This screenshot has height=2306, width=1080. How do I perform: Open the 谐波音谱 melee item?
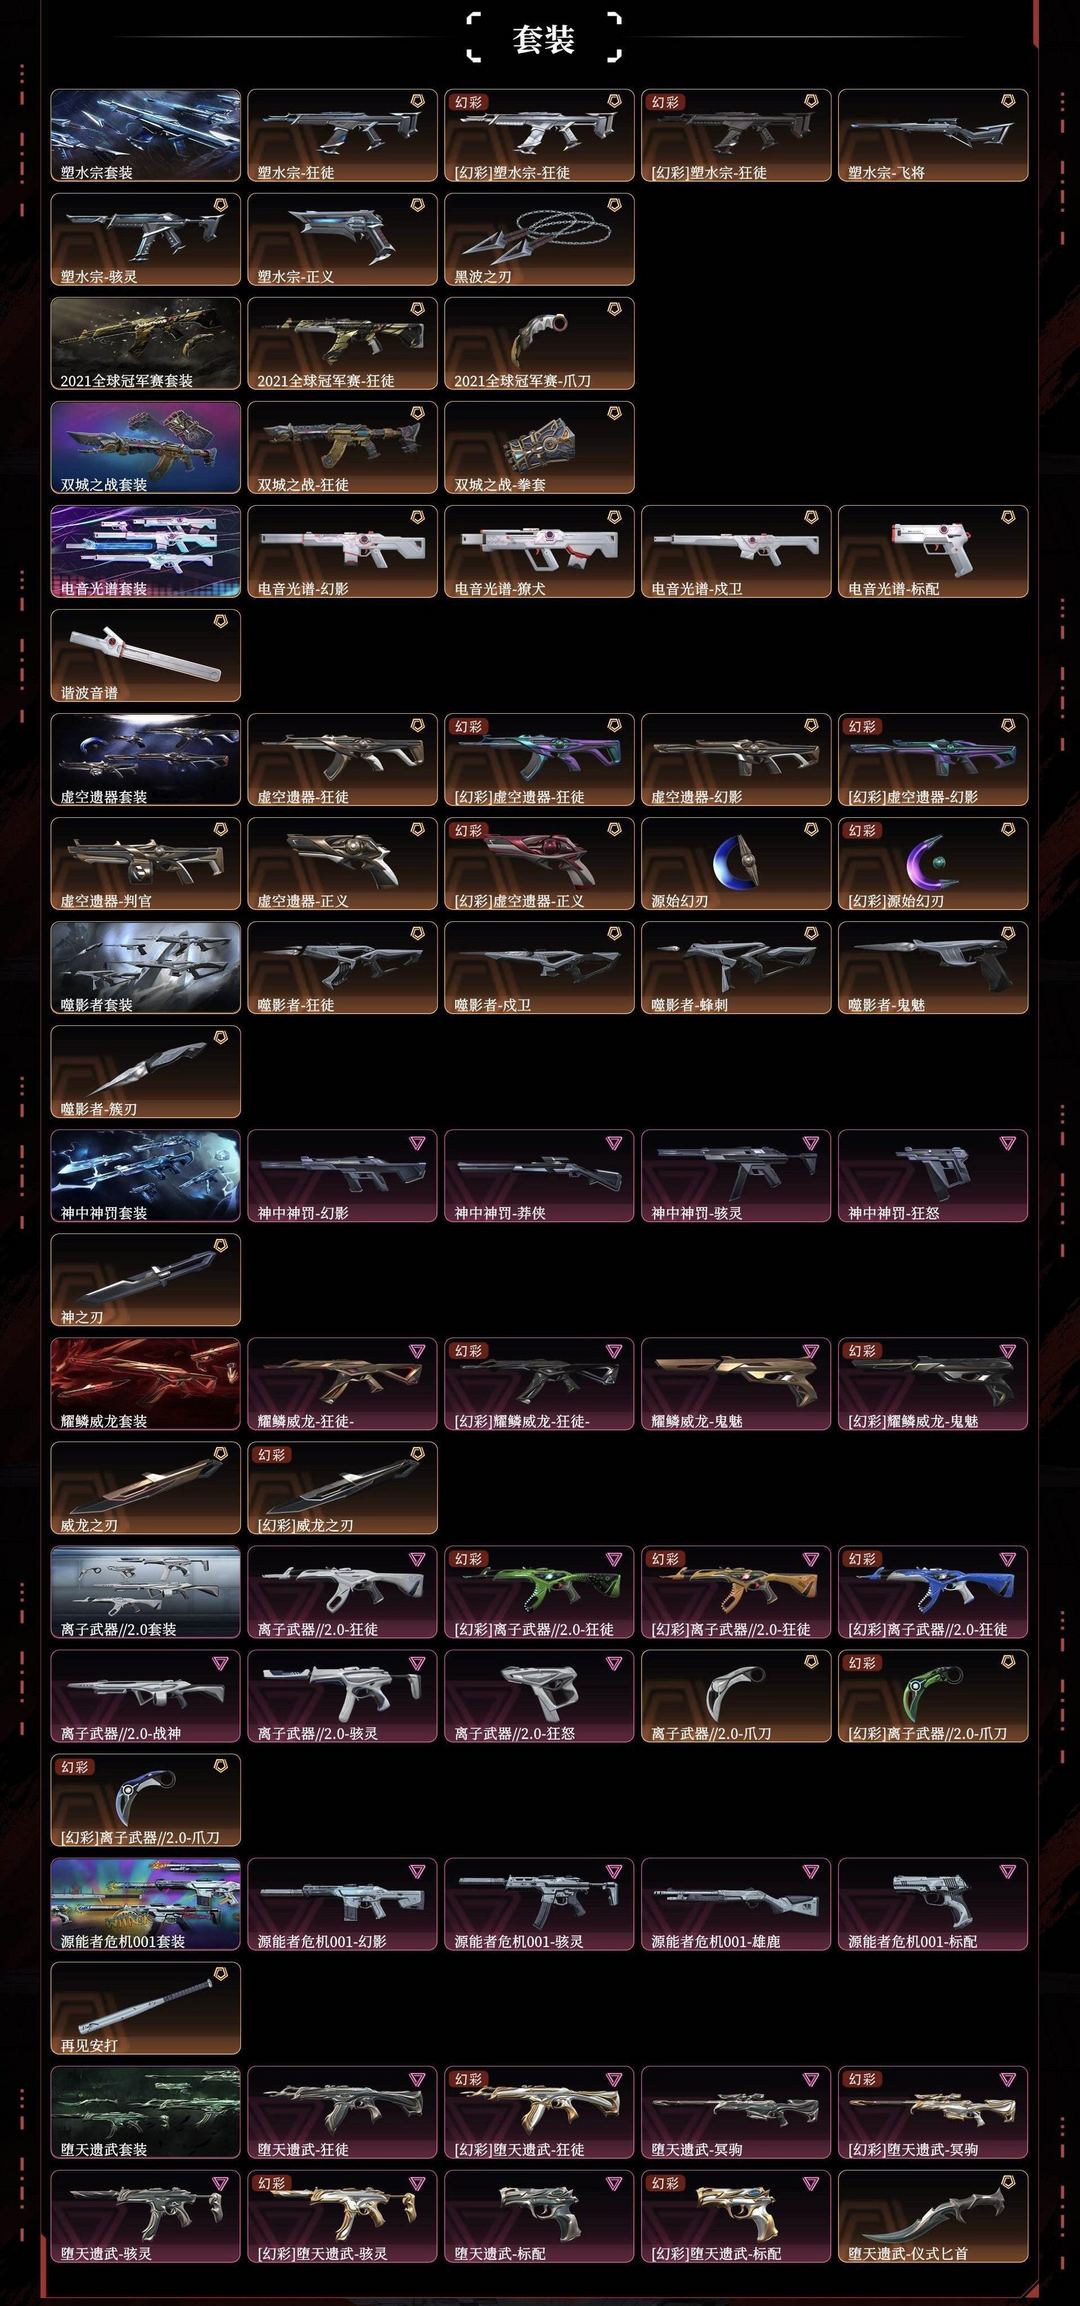pyautogui.click(x=146, y=655)
